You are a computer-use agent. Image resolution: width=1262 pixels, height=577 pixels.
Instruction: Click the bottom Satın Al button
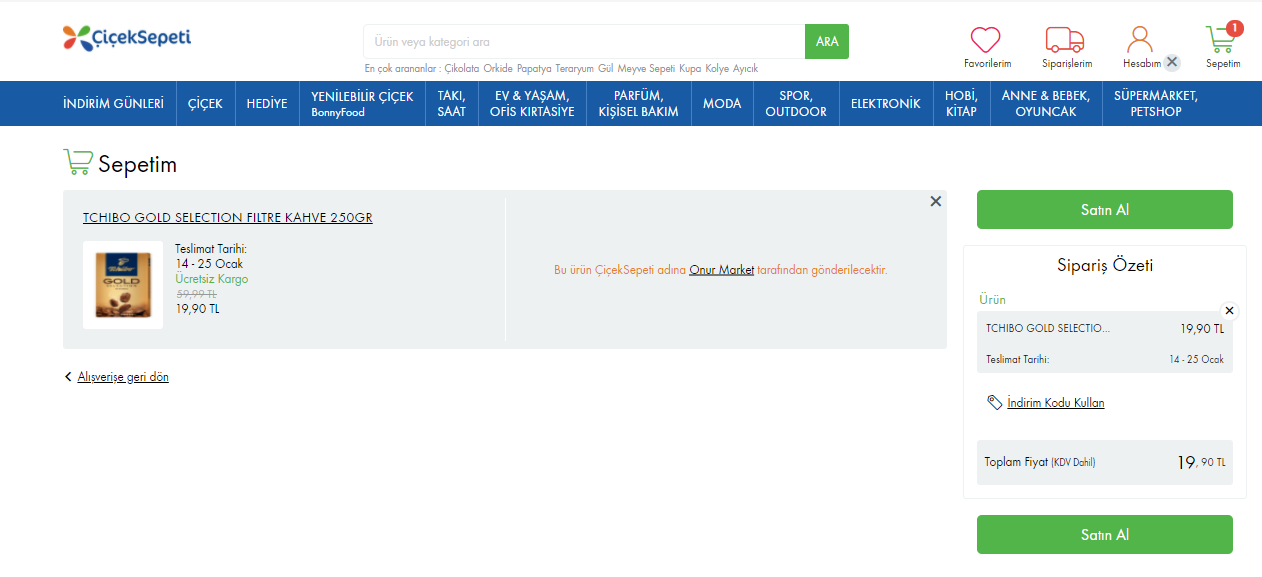tap(1105, 535)
